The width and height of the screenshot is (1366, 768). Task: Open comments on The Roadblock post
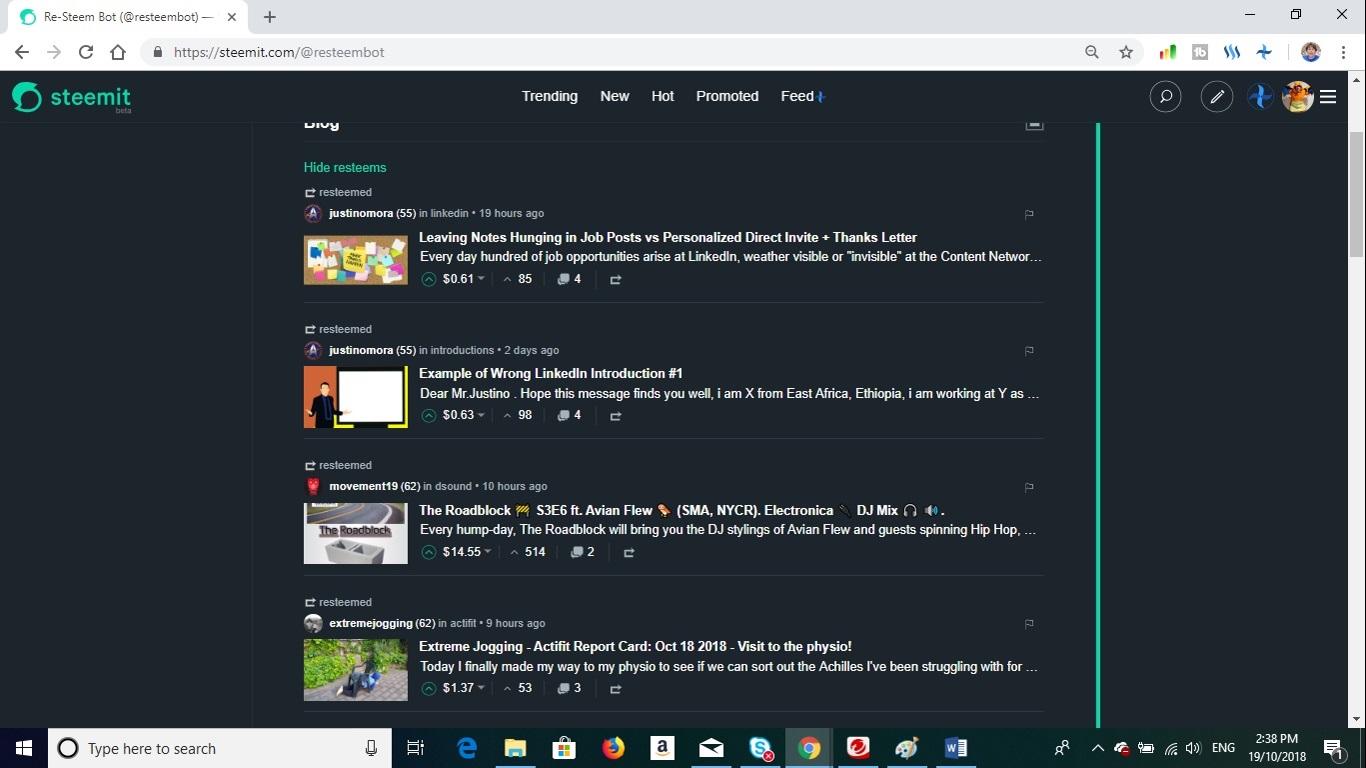pyautogui.click(x=582, y=552)
